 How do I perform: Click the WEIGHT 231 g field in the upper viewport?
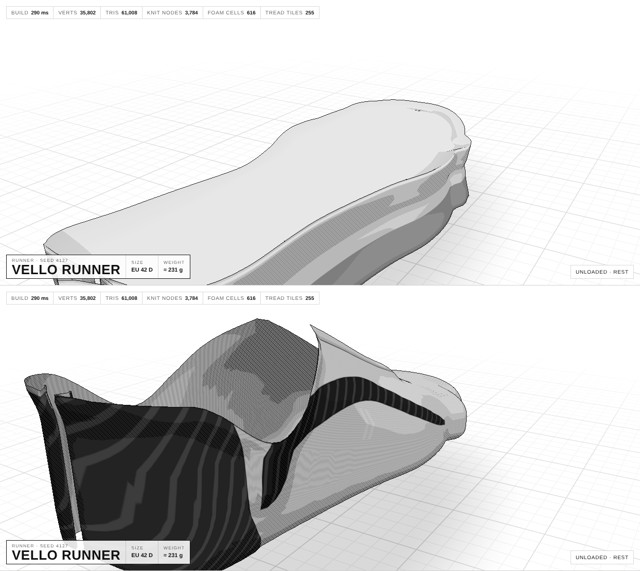click(x=174, y=267)
